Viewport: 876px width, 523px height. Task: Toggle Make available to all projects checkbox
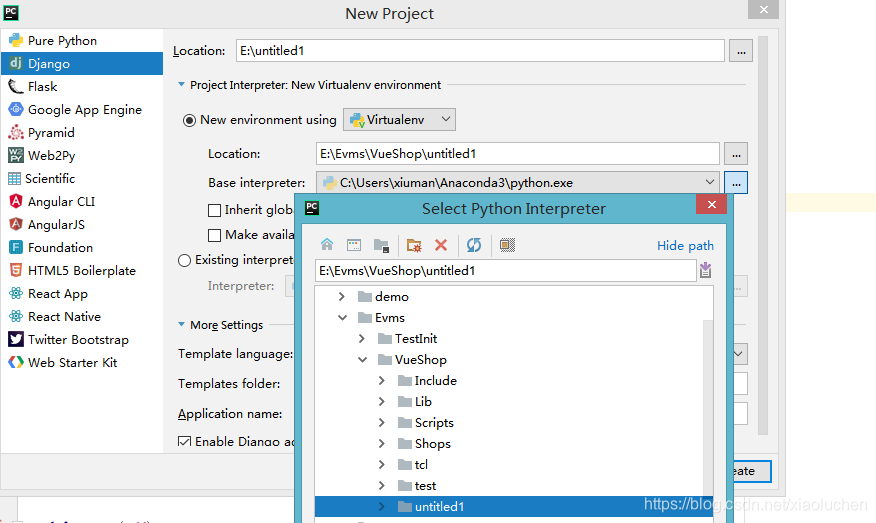pyautogui.click(x=214, y=235)
